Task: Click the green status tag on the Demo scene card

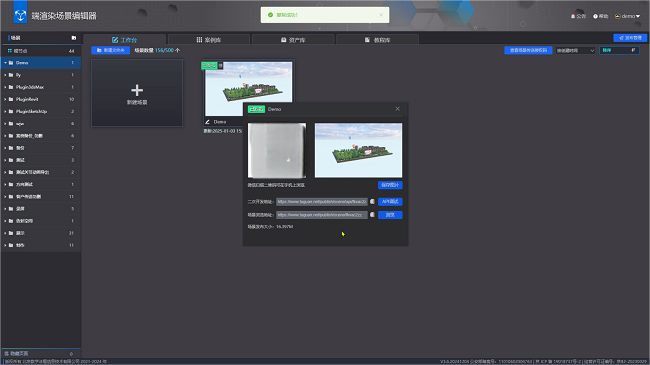Action: pyautogui.click(x=209, y=66)
